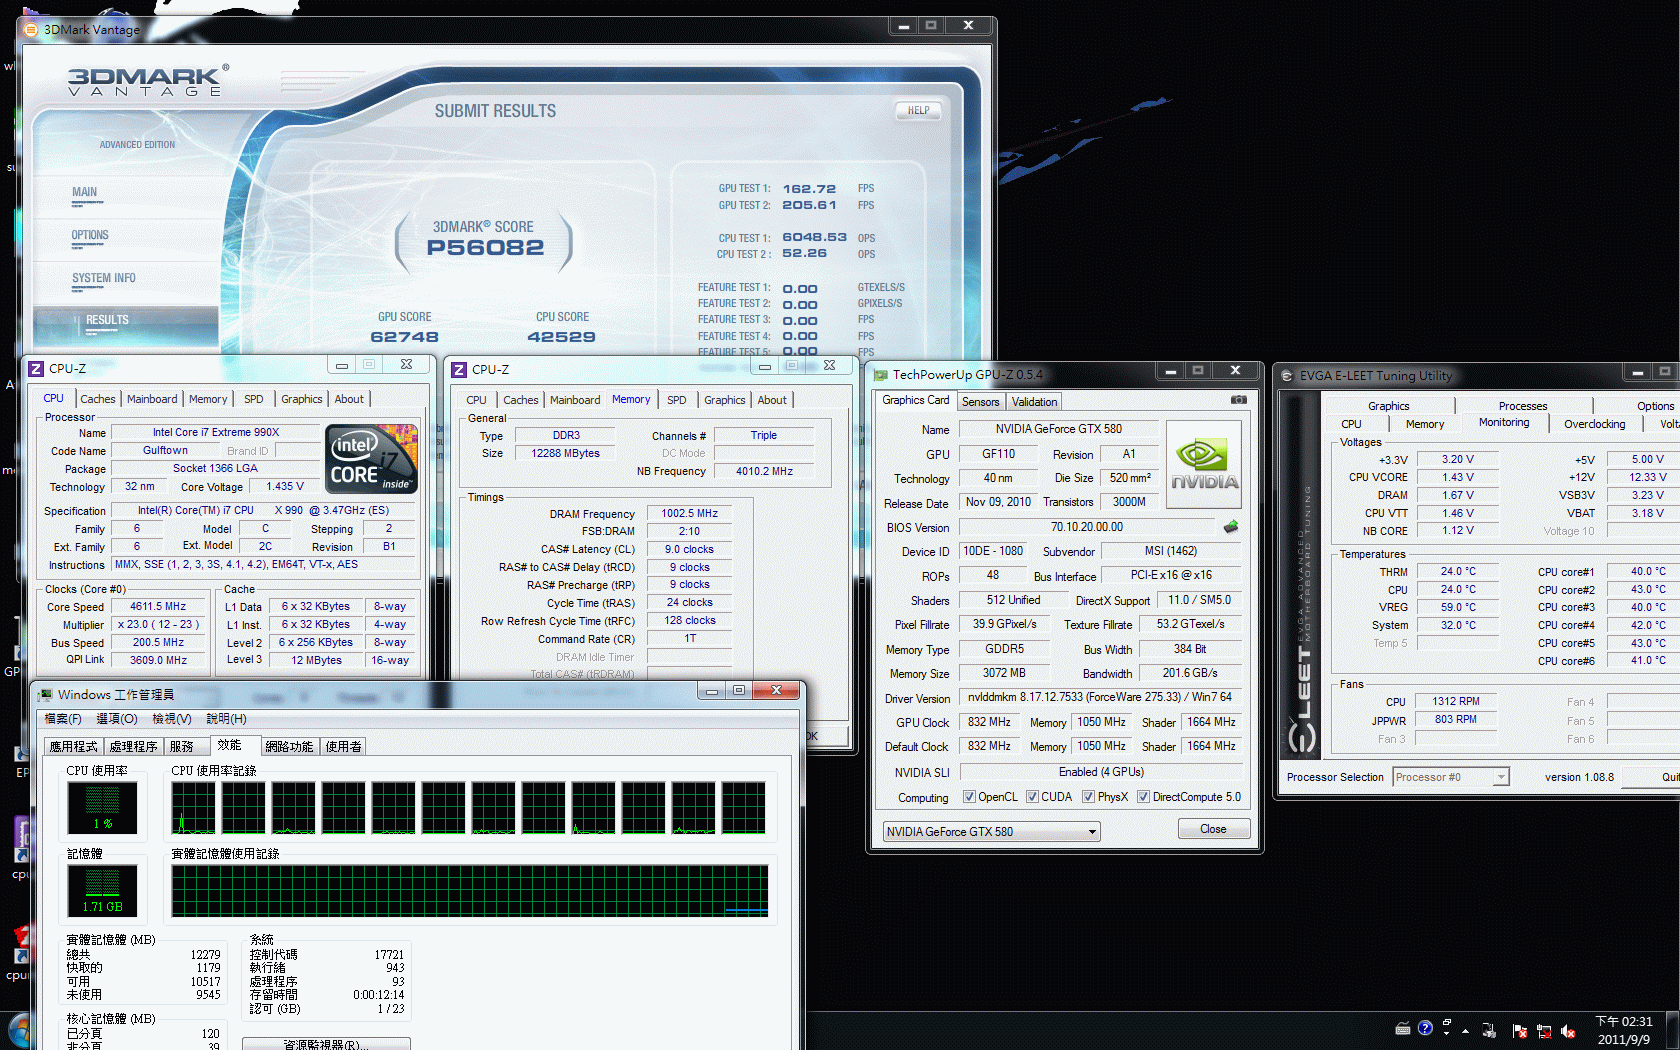Image resolution: width=1680 pixels, height=1050 pixels.
Task: Switch to the 網路功能 tab in Task Manager
Action: (x=289, y=747)
